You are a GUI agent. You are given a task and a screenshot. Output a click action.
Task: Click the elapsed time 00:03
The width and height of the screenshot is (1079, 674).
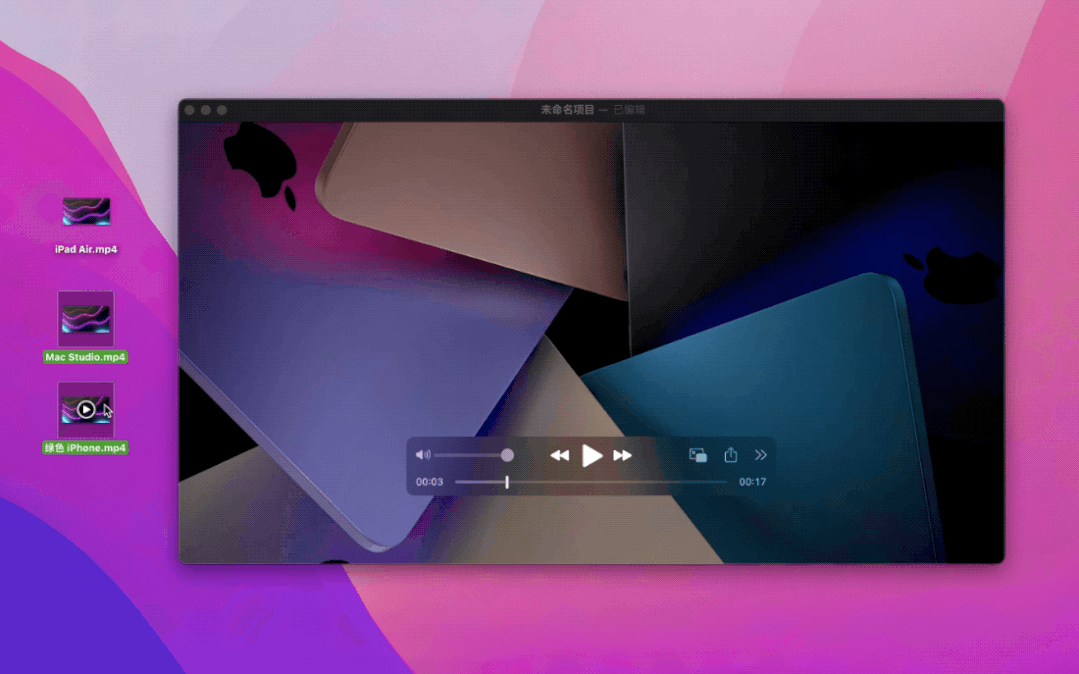[429, 482]
